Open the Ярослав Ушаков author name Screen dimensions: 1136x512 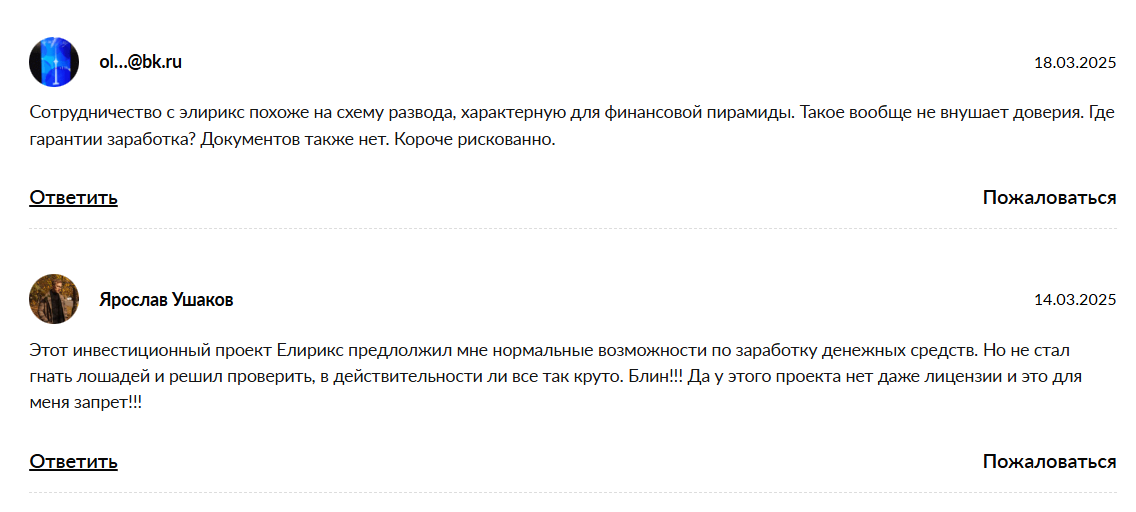[x=166, y=300]
